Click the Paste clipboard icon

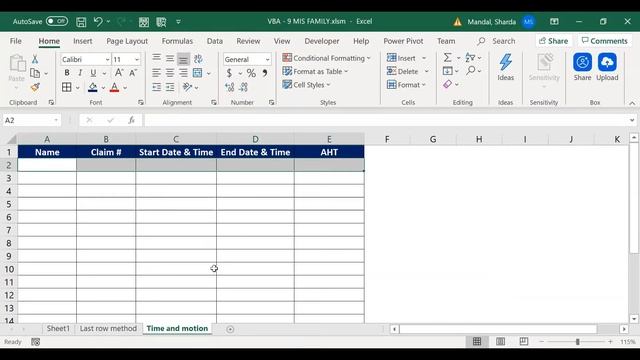pos(17,64)
